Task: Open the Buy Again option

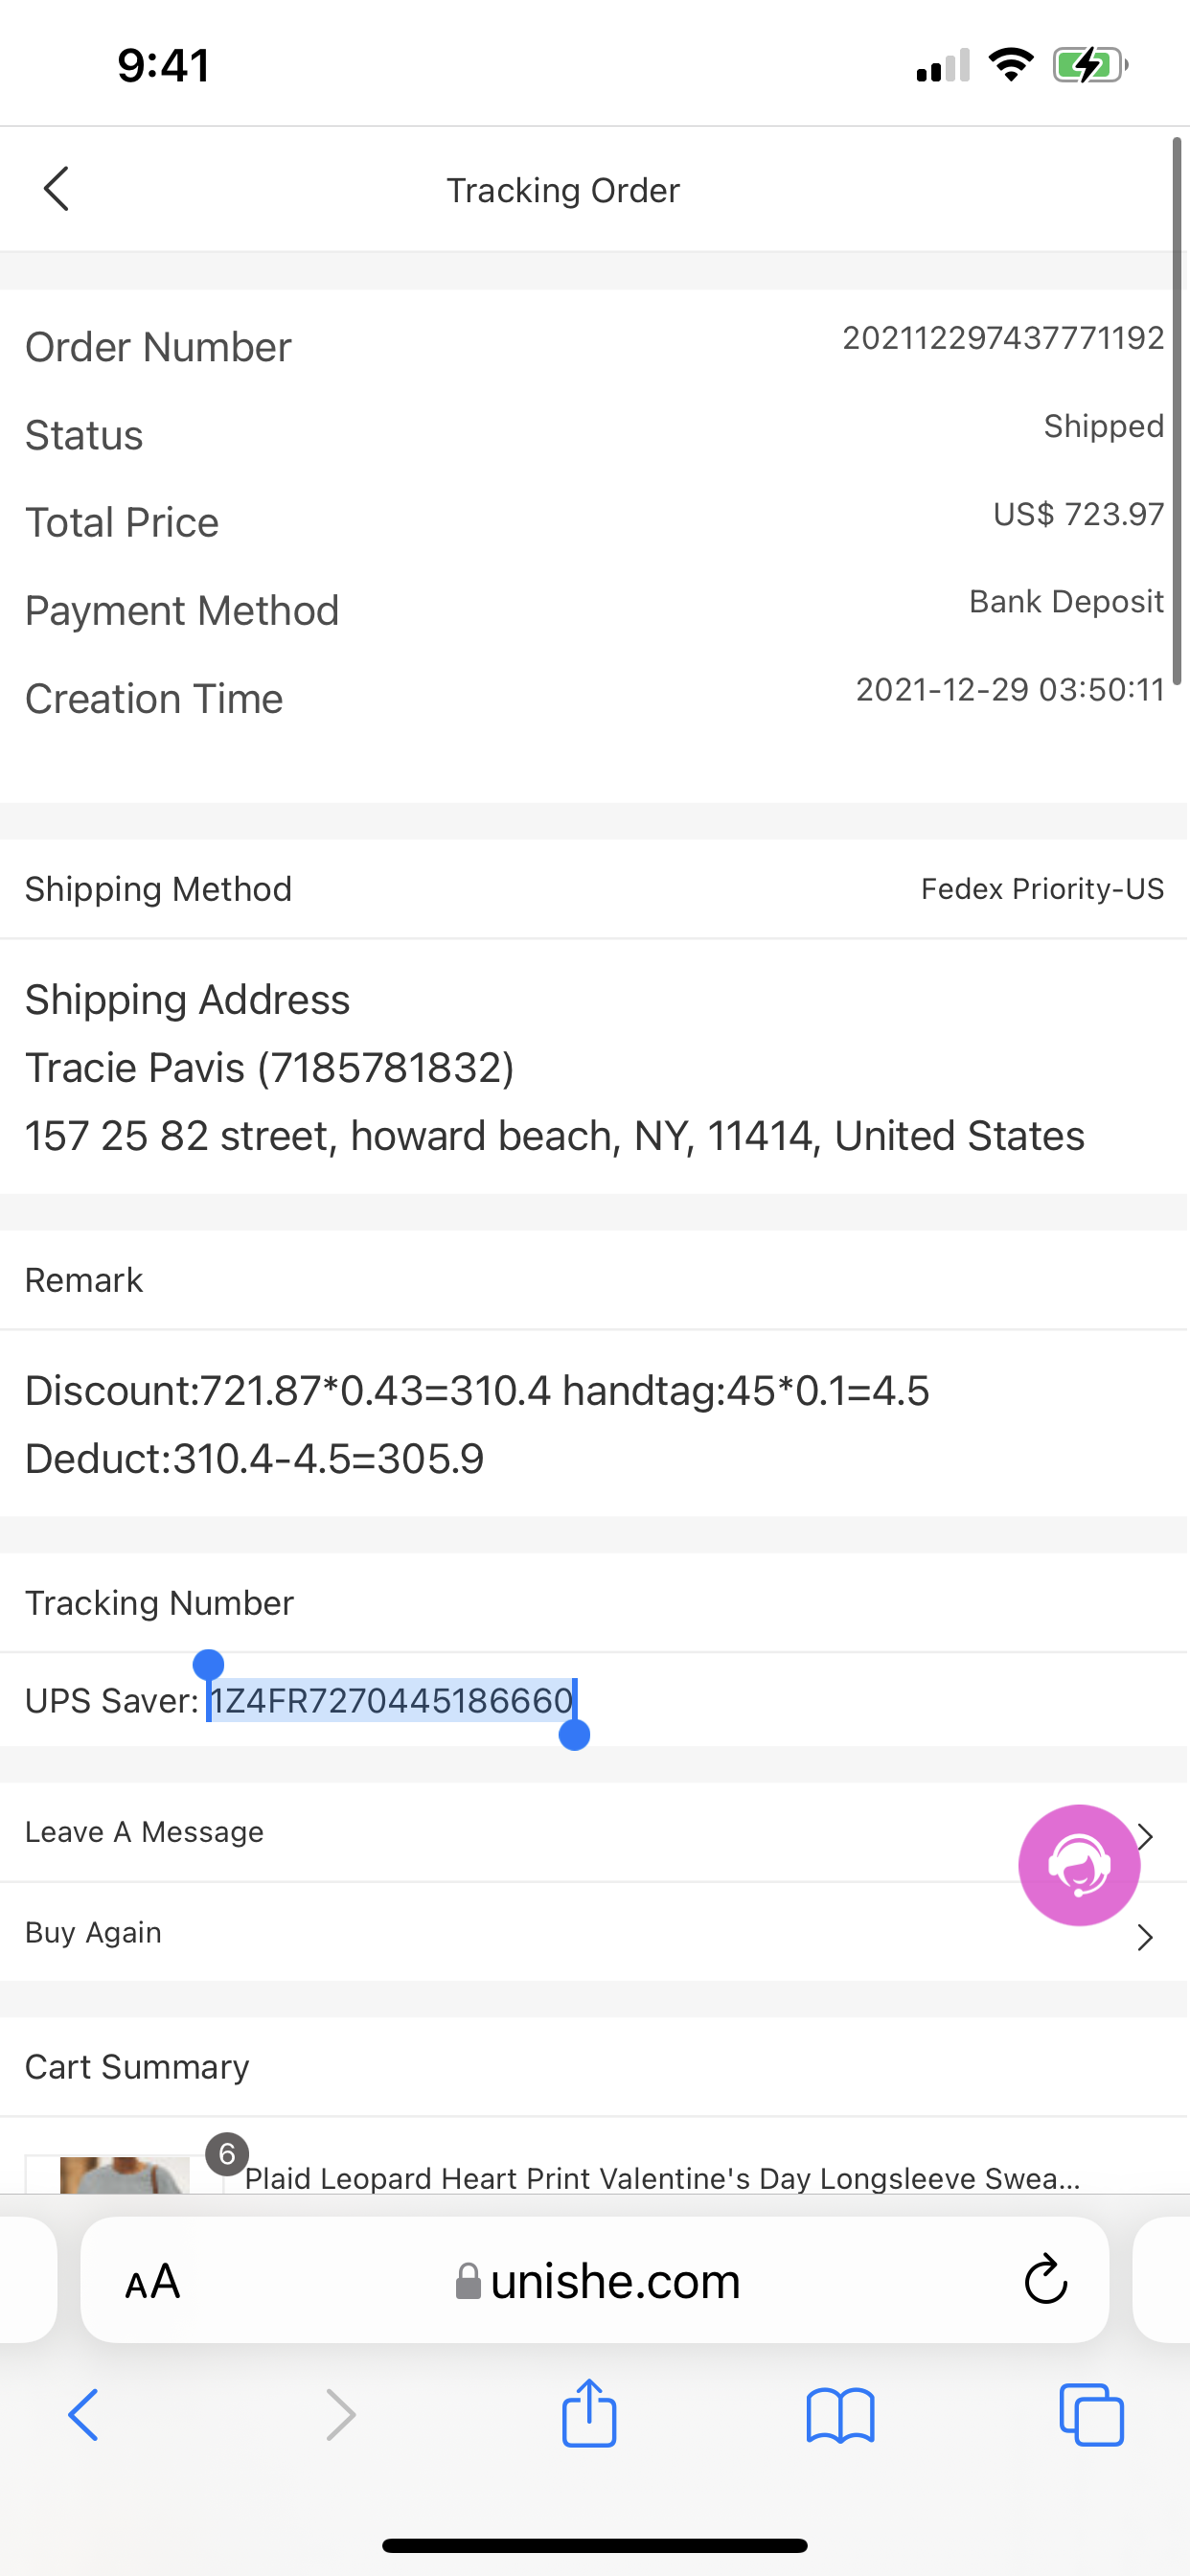Action: [93, 1932]
